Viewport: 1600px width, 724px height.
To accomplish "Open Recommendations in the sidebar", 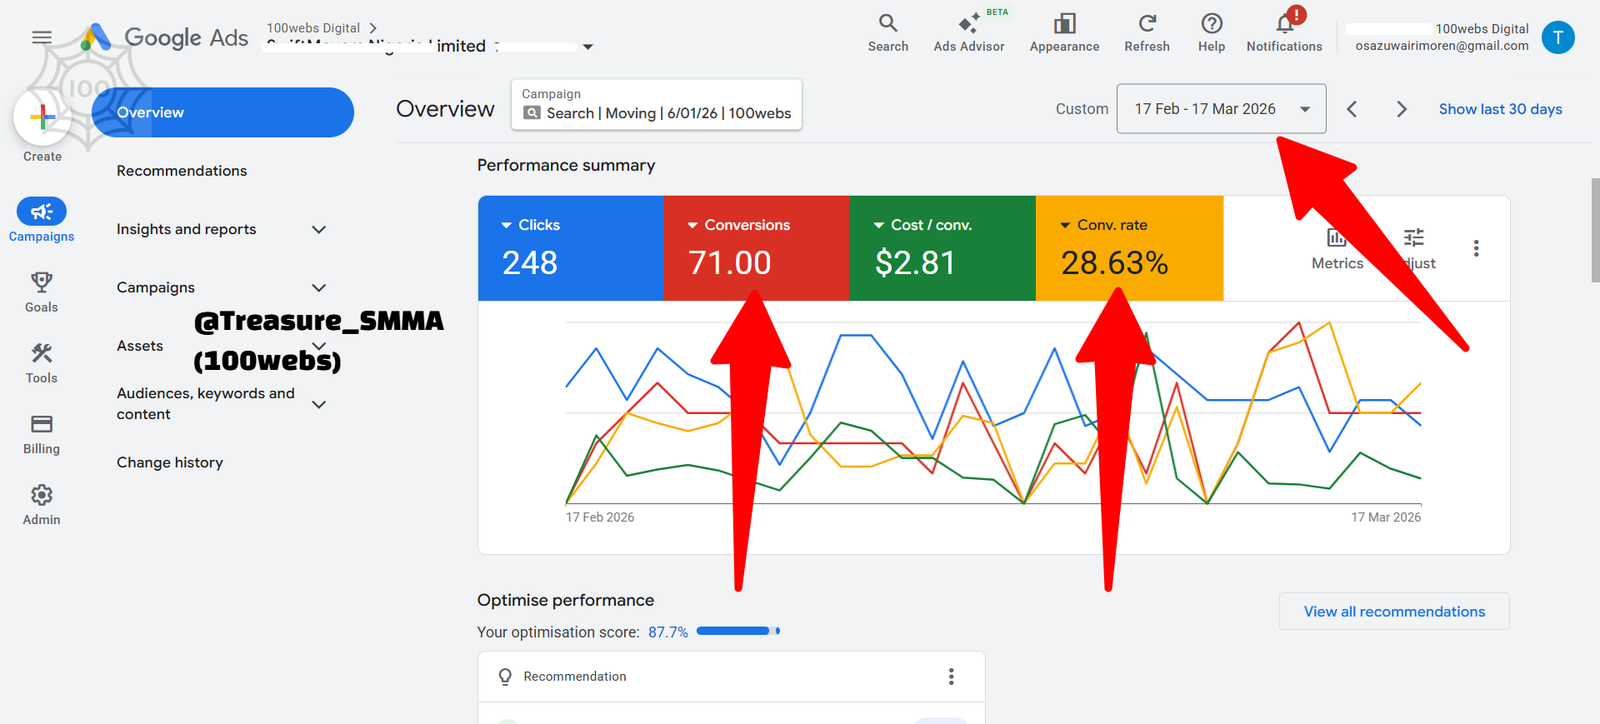I will click(x=182, y=171).
